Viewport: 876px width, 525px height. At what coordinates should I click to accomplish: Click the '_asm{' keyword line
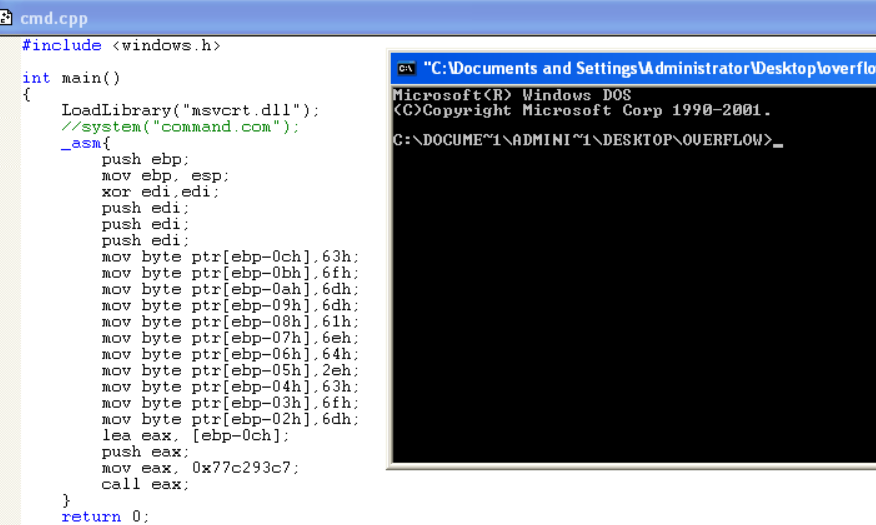86,143
